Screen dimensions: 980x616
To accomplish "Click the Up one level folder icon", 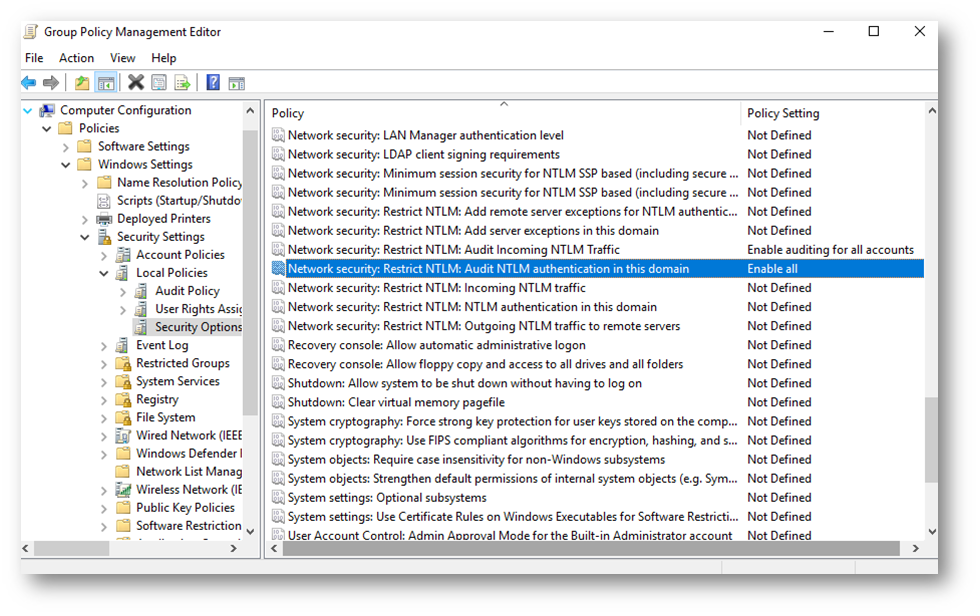I will [82, 83].
